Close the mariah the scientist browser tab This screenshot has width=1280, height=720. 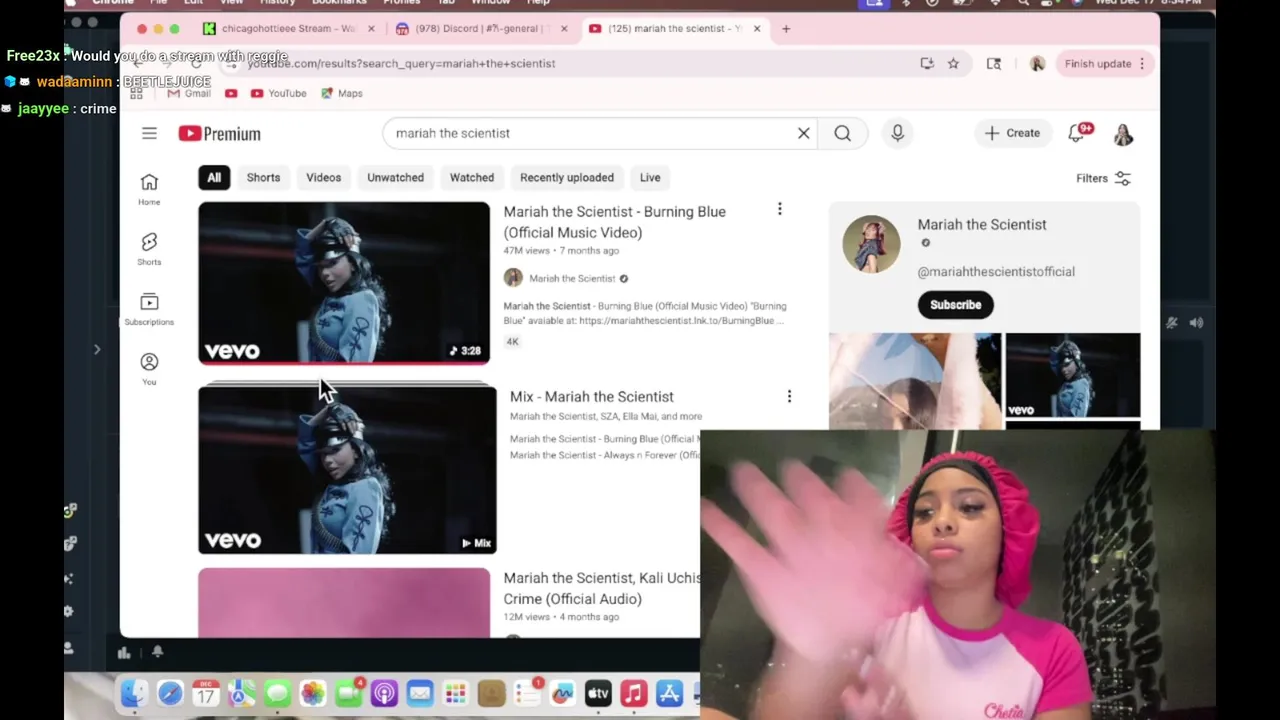[x=757, y=28]
